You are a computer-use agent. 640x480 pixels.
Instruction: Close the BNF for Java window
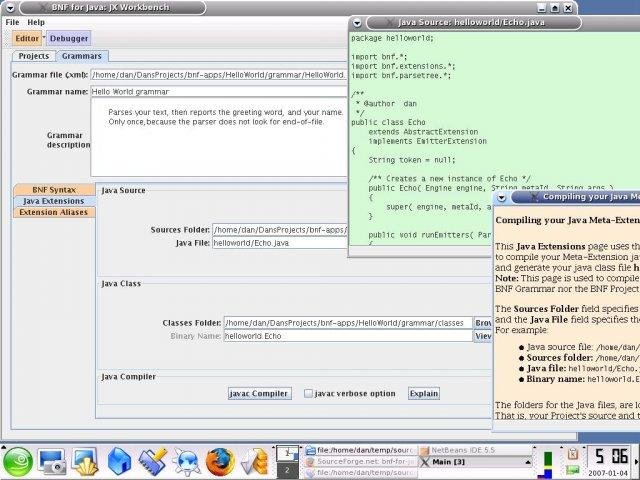click(x=568, y=8)
